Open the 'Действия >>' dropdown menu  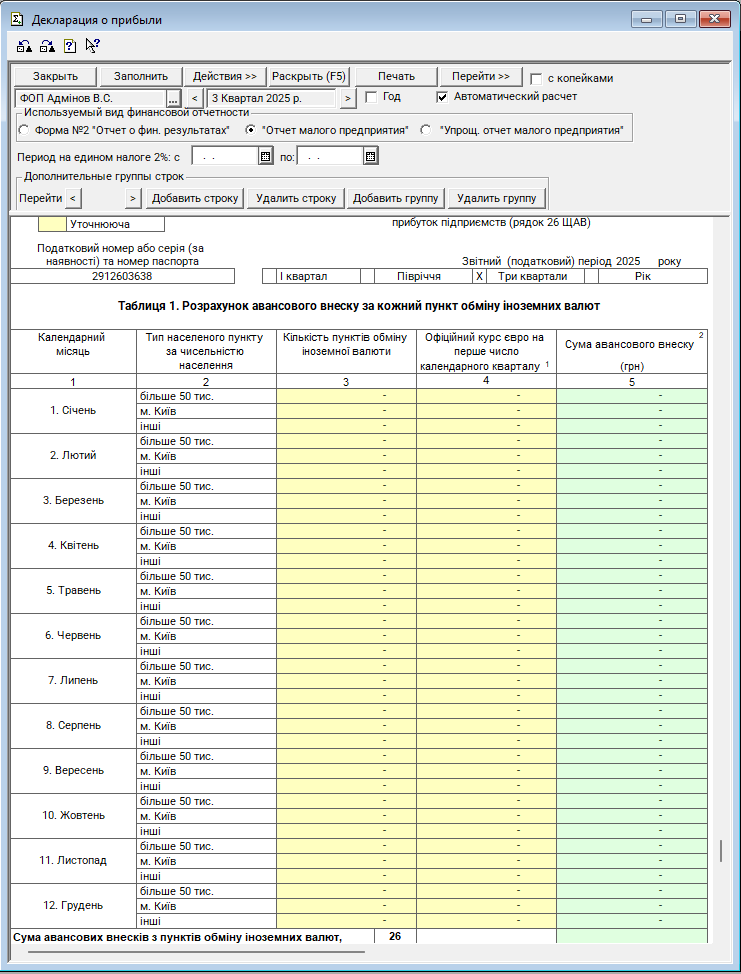pos(225,77)
